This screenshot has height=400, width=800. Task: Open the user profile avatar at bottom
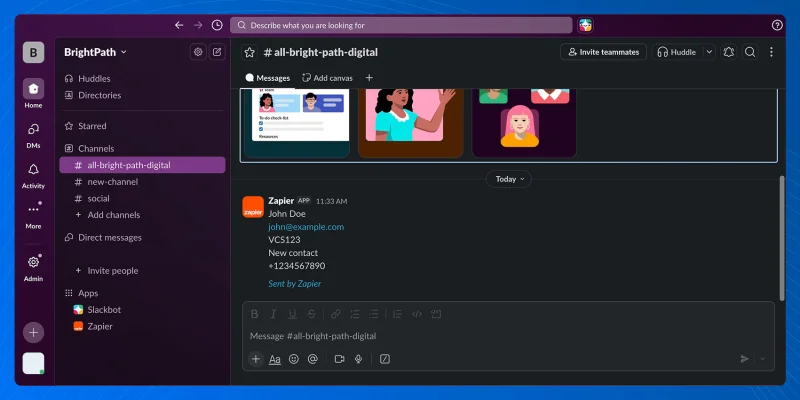[33, 363]
